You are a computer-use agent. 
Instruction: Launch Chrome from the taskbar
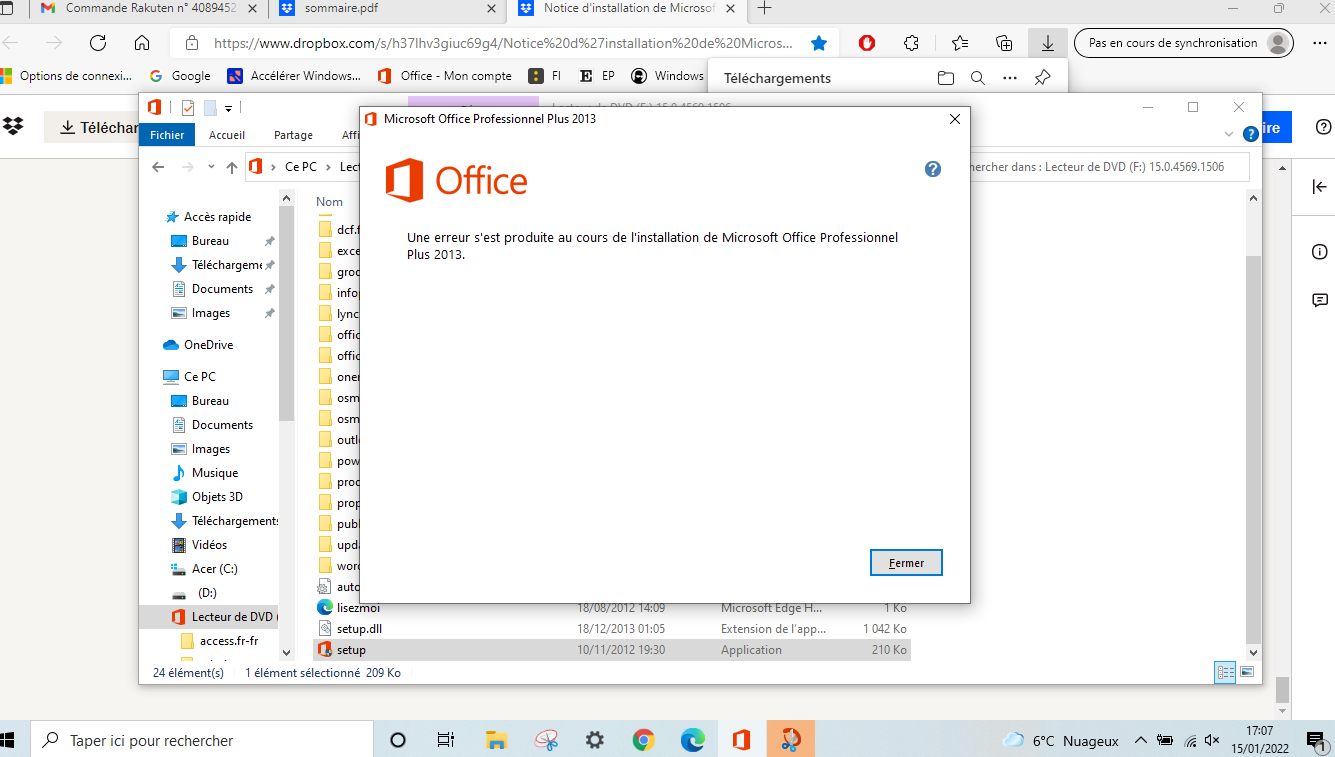643,740
